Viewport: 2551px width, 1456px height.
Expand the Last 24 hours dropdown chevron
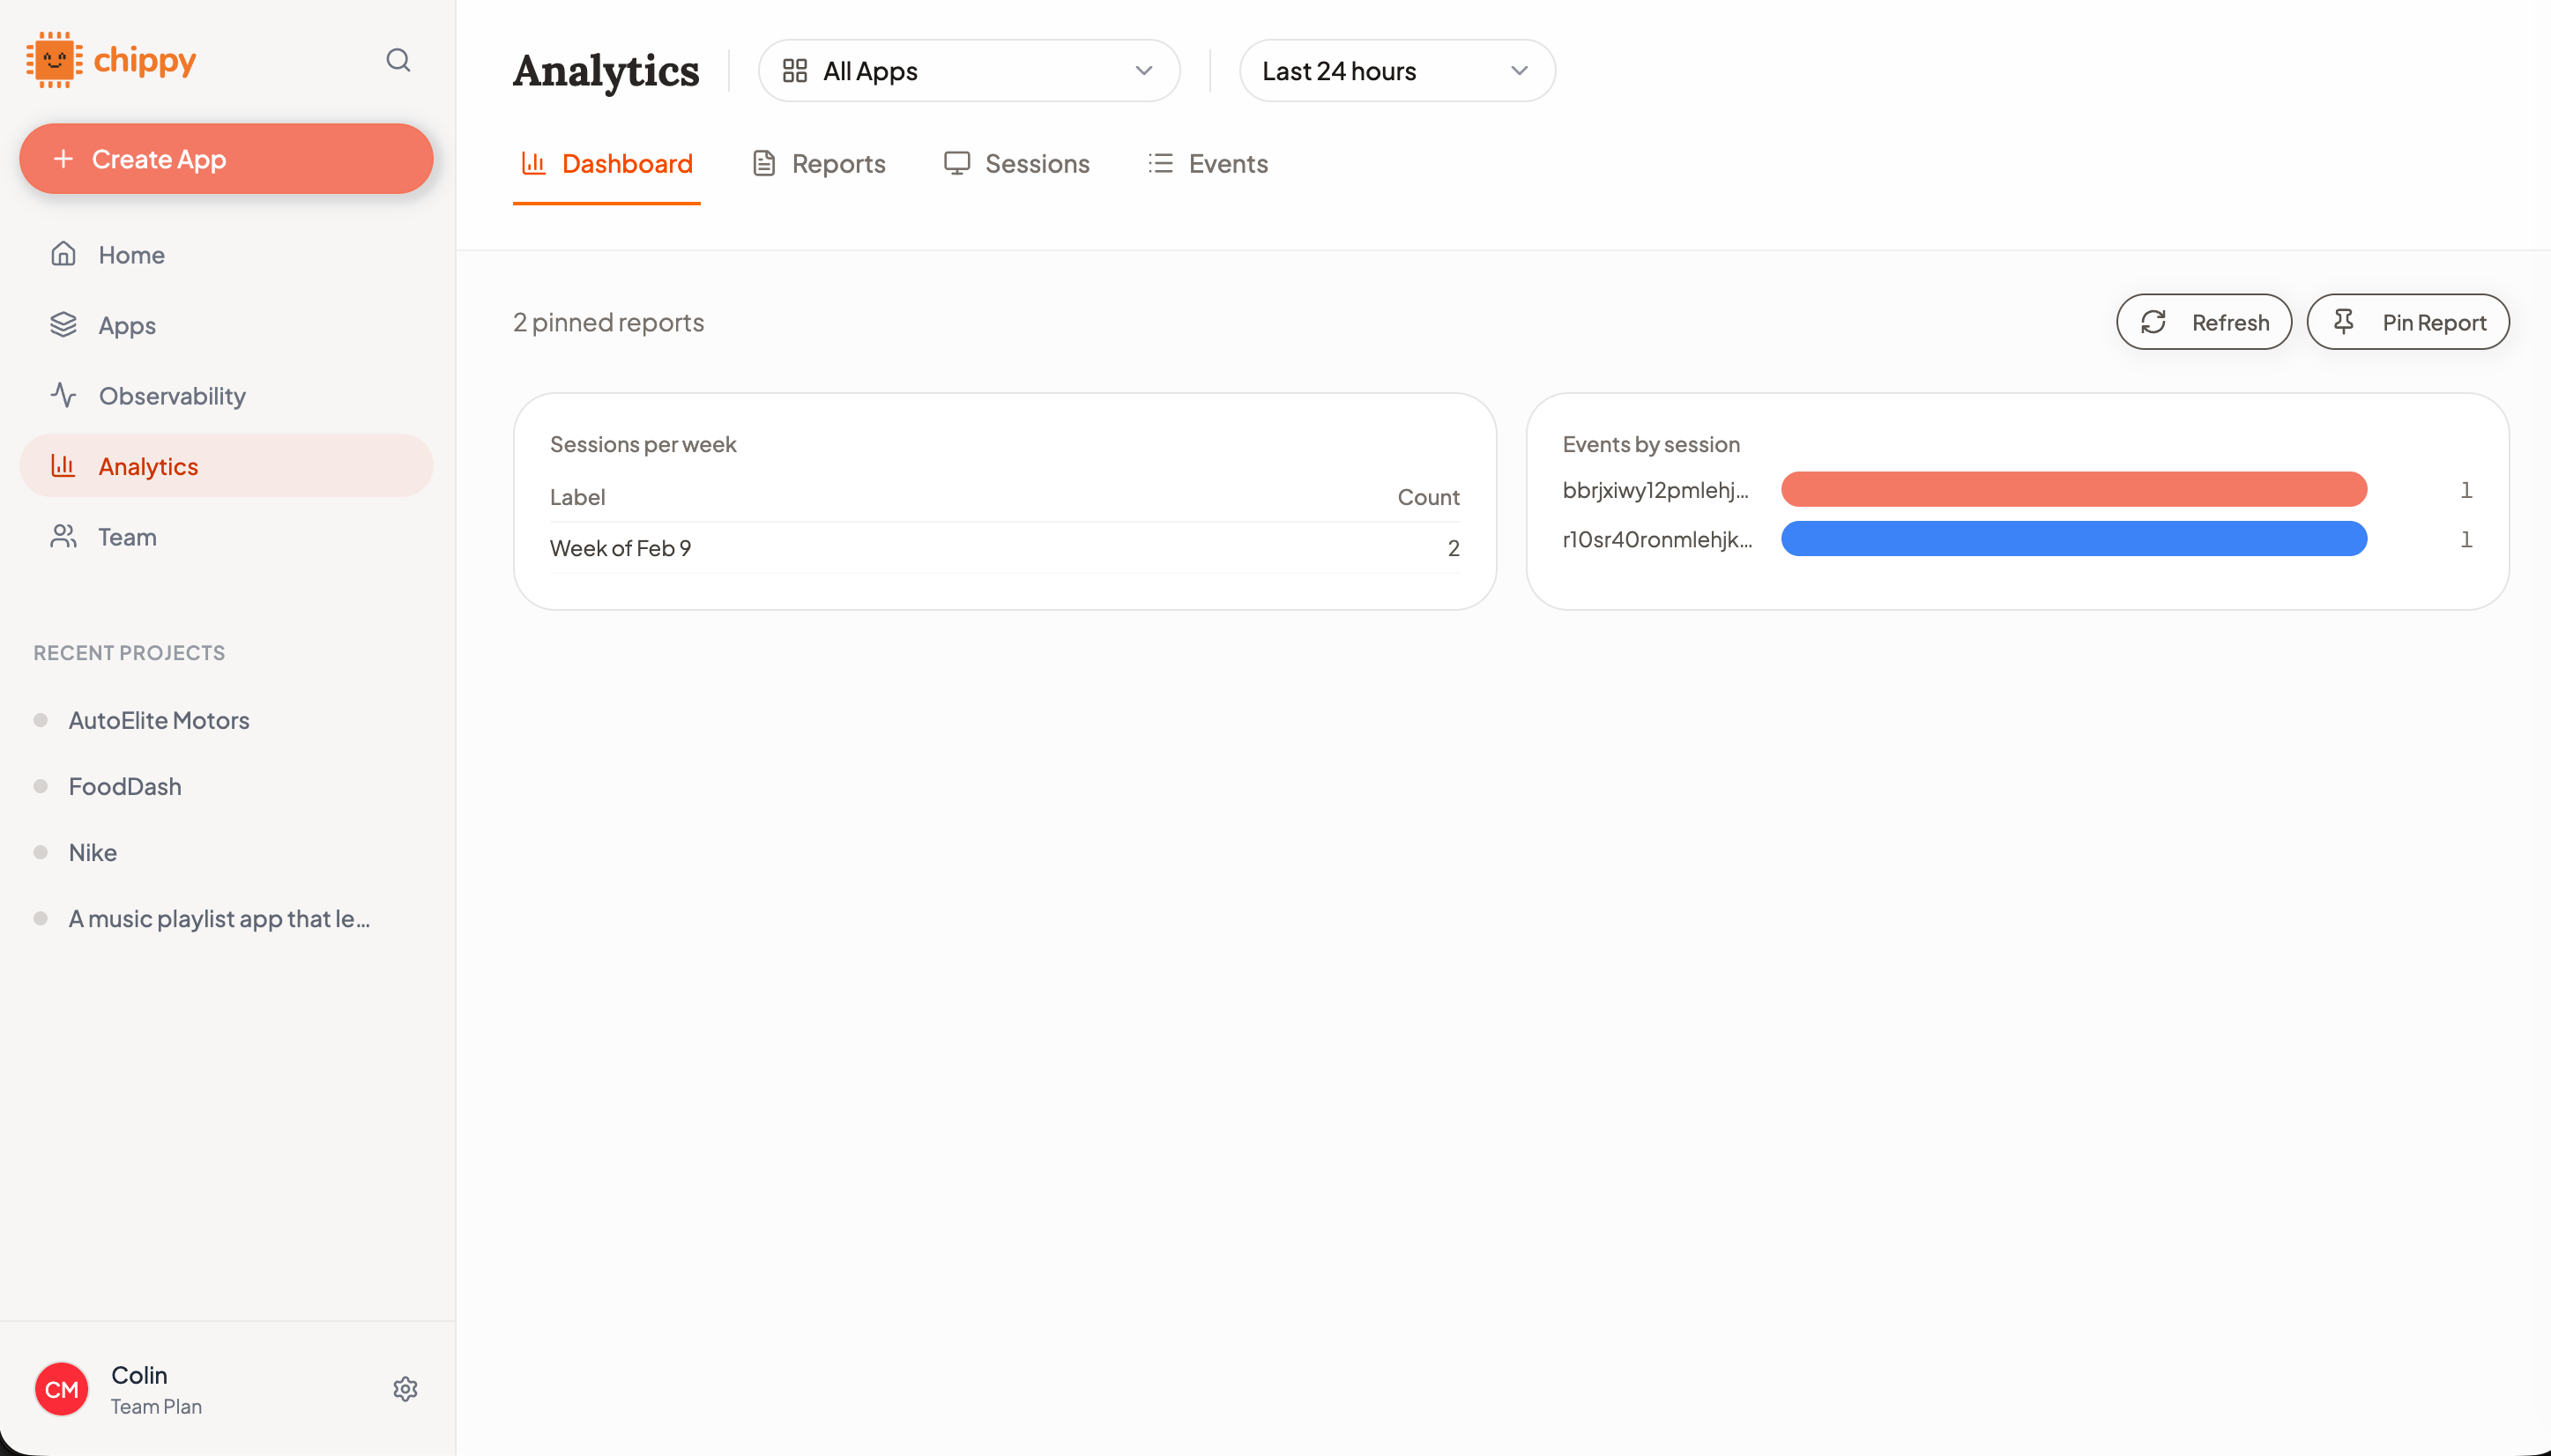[x=1519, y=71]
